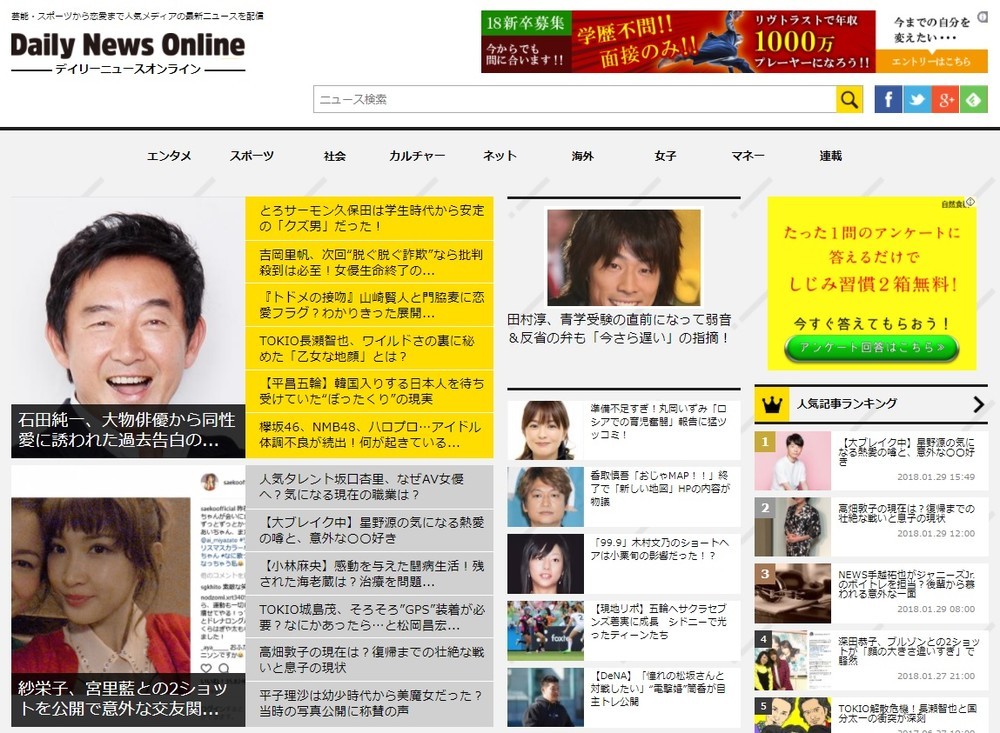This screenshot has width=1000, height=733.
Task: Open the エンタメ navigation menu
Action: pyautogui.click(x=168, y=156)
